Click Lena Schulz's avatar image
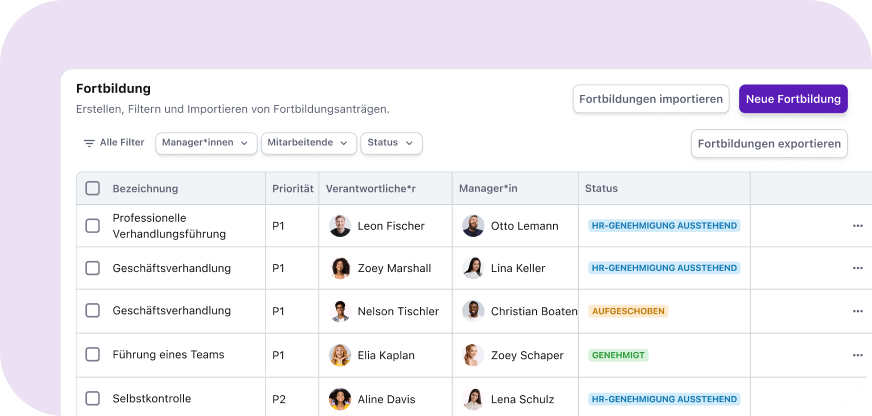 473,399
